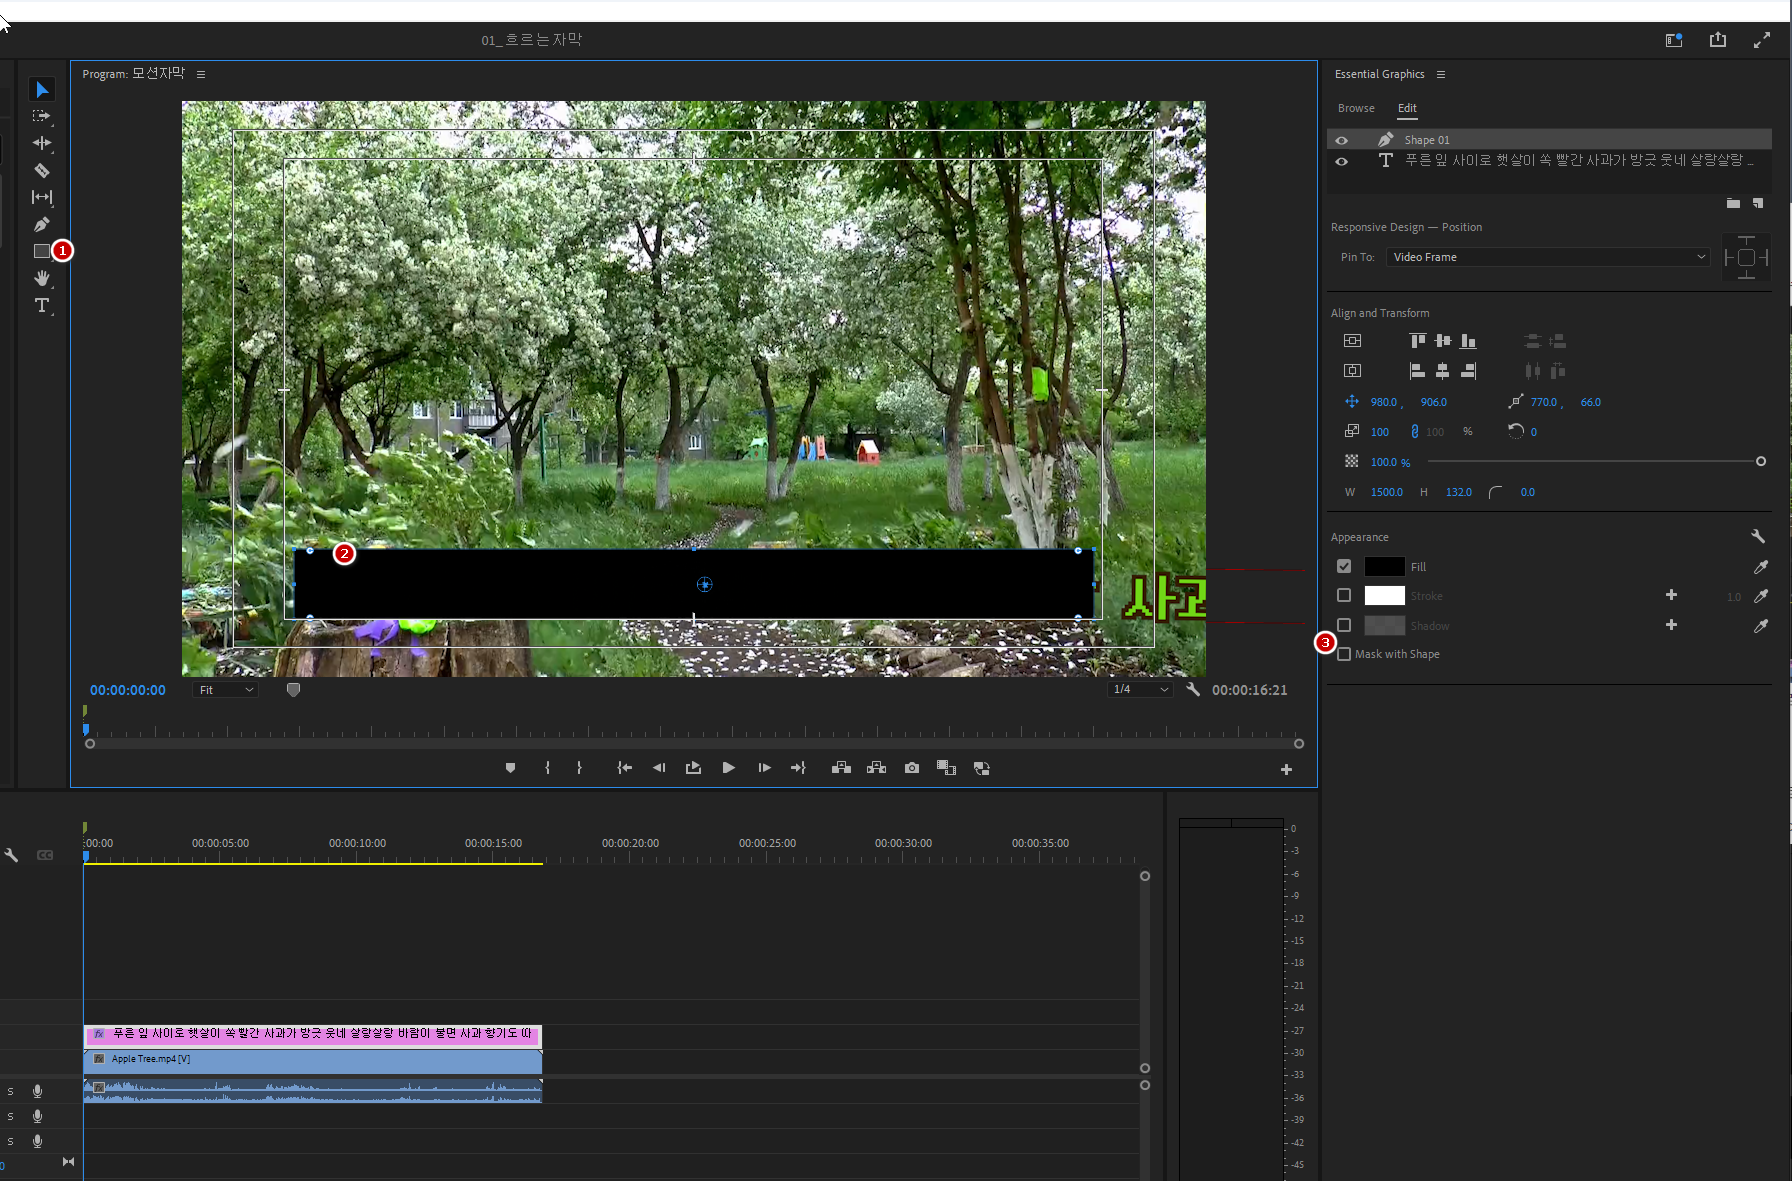The width and height of the screenshot is (1792, 1181).
Task: Open the Essential Graphics panel menu
Action: coord(1441,75)
